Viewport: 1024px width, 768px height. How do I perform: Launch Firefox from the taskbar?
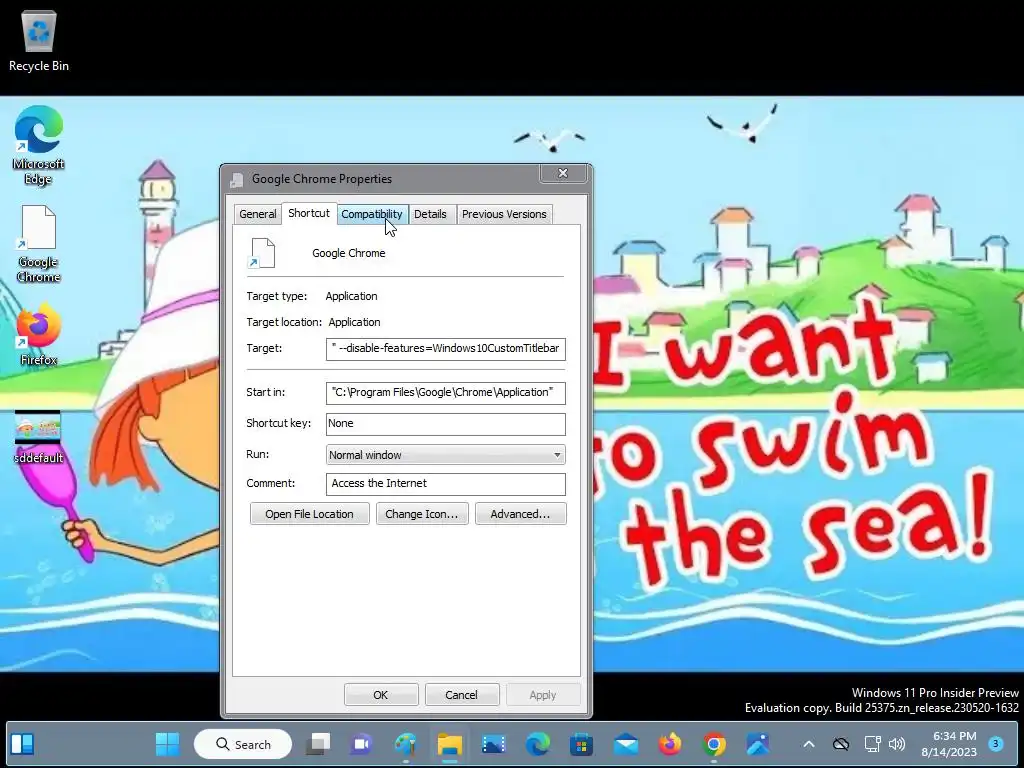[x=669, y=744]
